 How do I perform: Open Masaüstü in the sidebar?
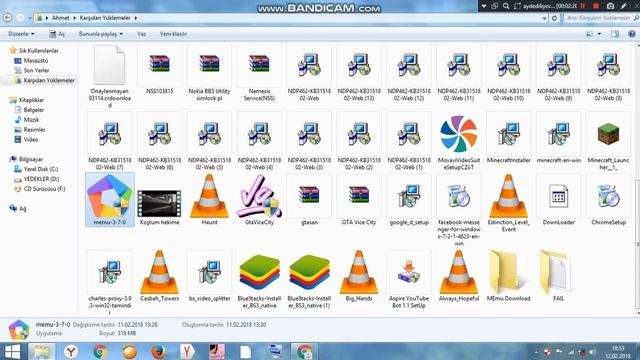[31, 60]
